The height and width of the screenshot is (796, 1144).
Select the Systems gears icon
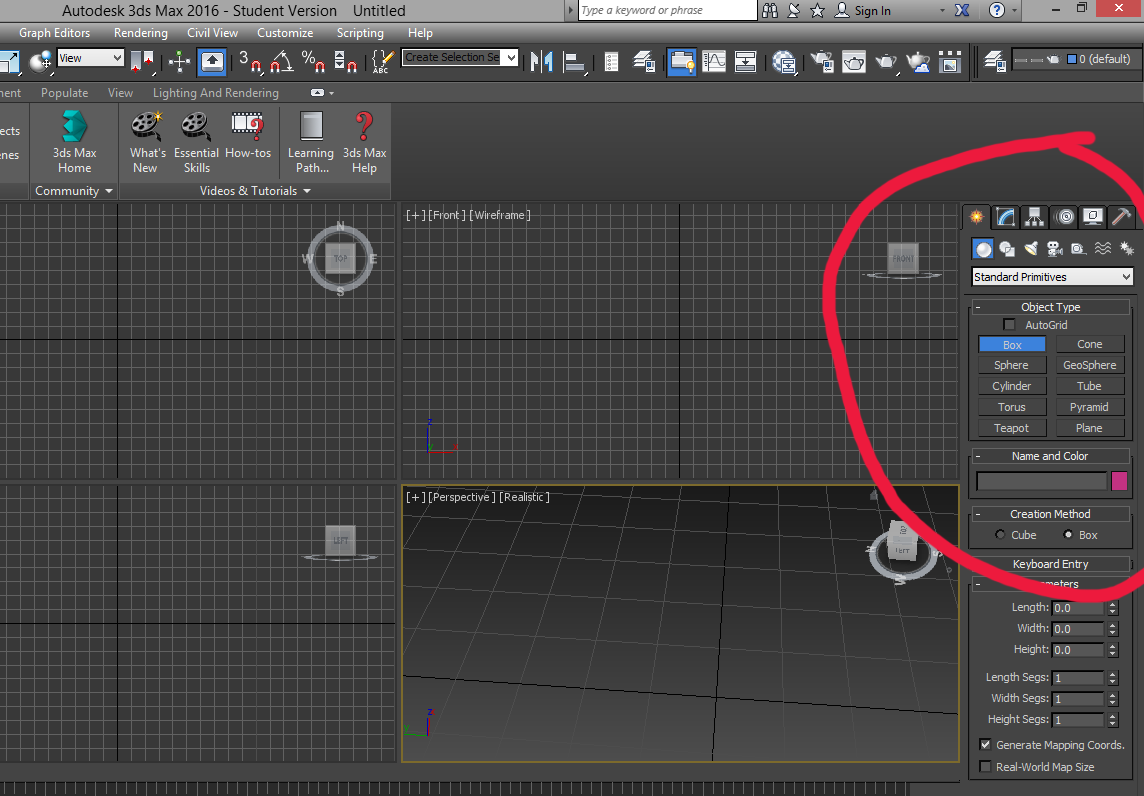[x=1126, y=250]
